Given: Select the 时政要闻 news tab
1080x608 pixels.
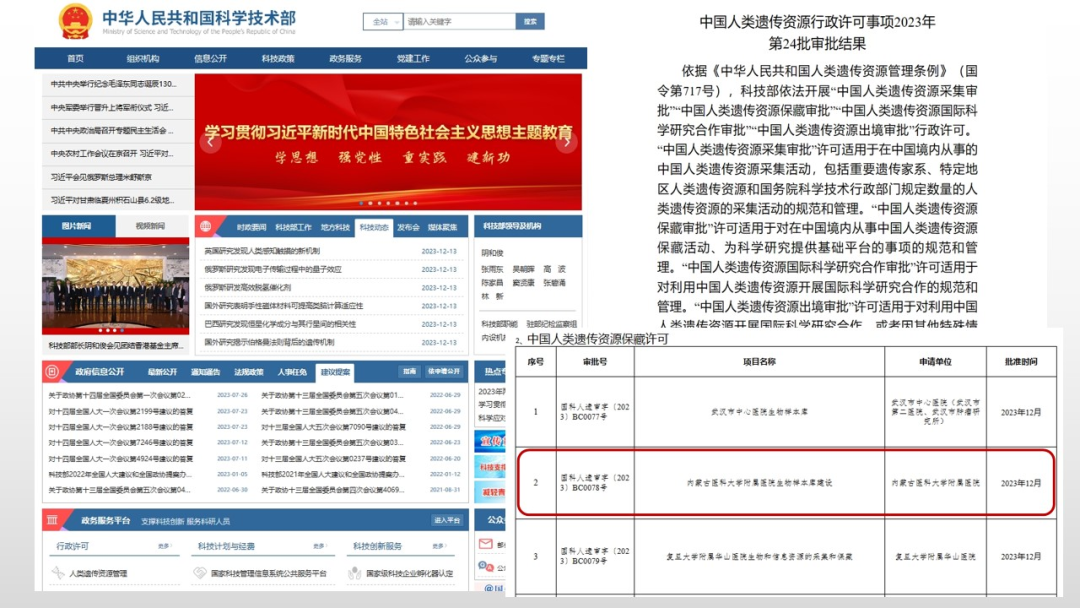Looking at the screenshot, I should coord(251,227).
